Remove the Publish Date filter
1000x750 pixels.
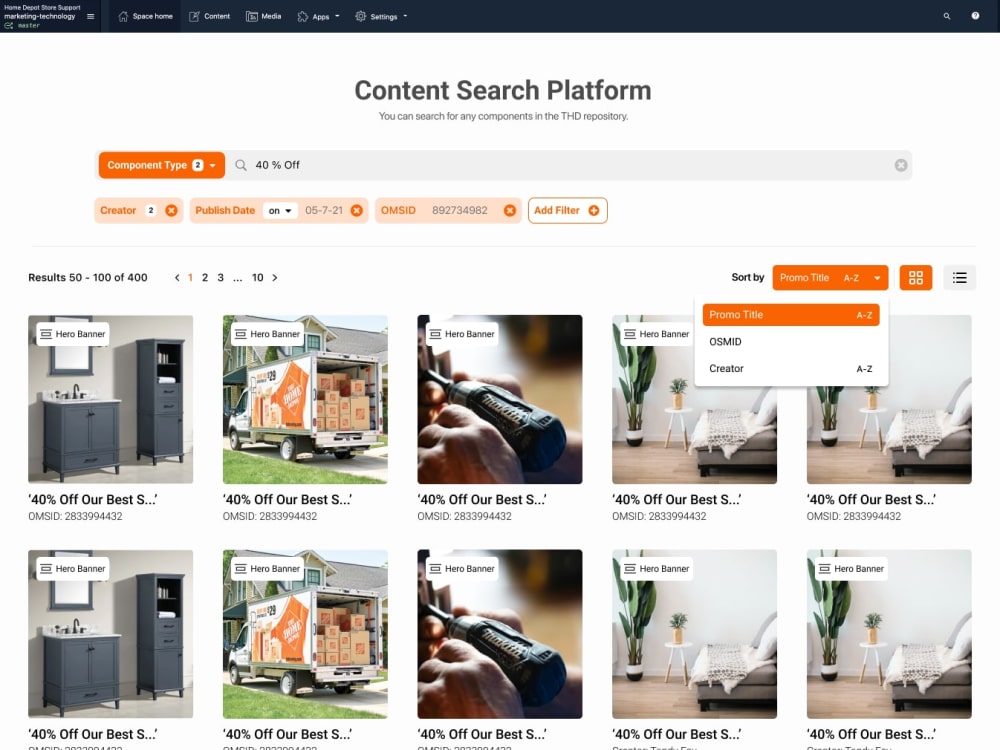tap(357, 210)
